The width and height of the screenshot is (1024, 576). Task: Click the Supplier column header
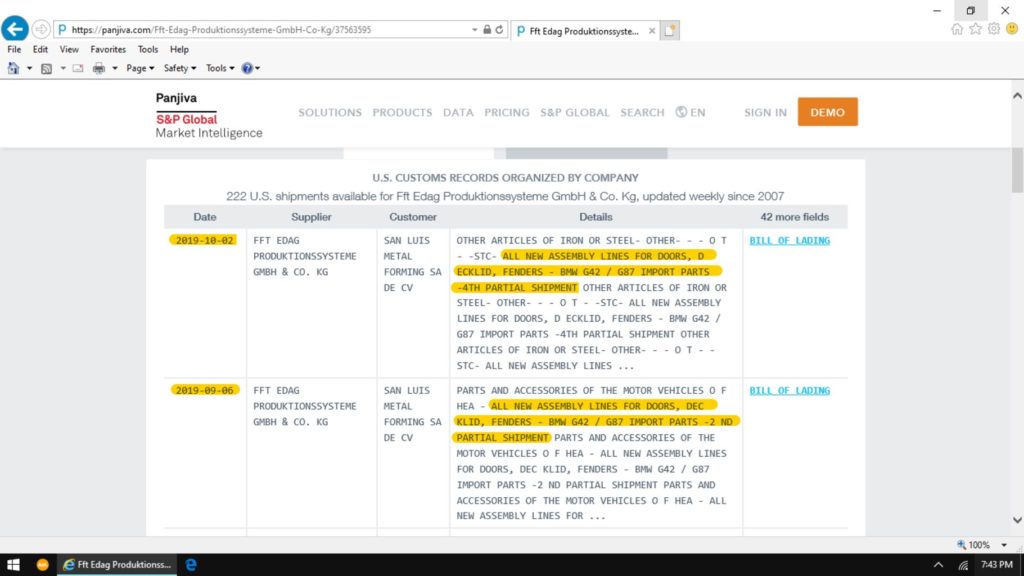tap(312, 217)
